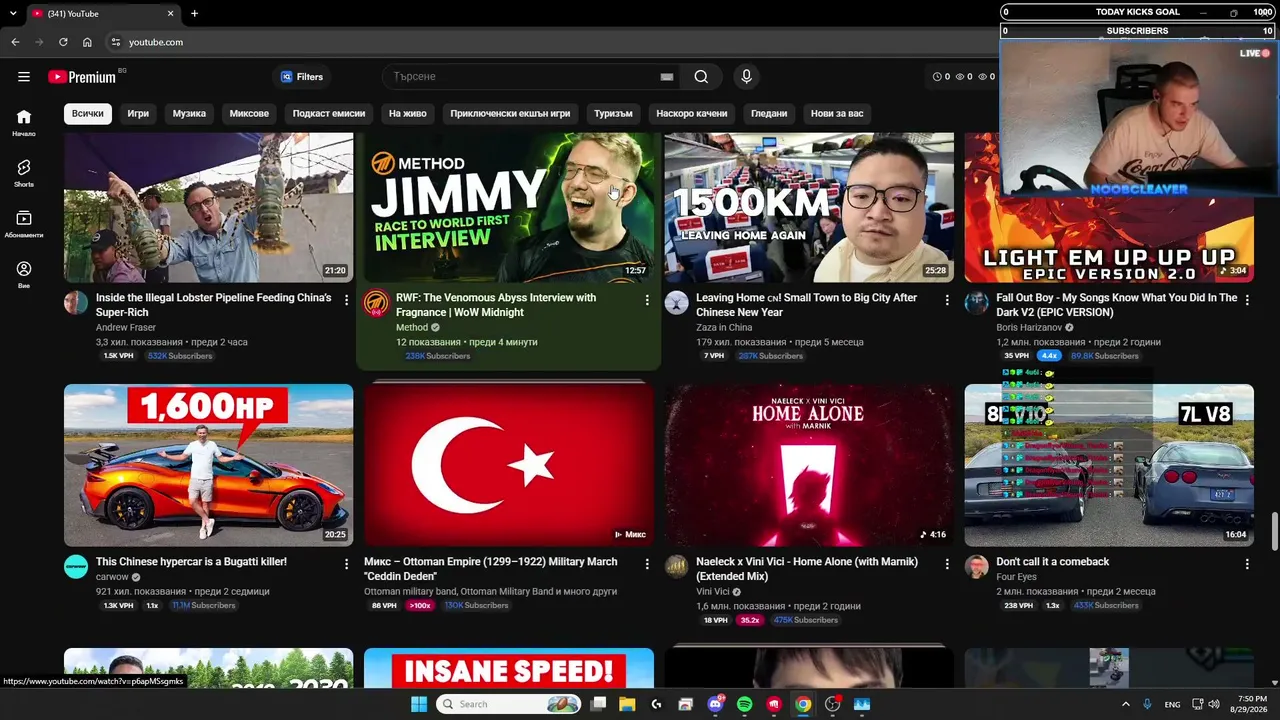Open options menu for Home Alone video
The height and width of the screenshot is (720, 1280).
[x=947, y=564]
